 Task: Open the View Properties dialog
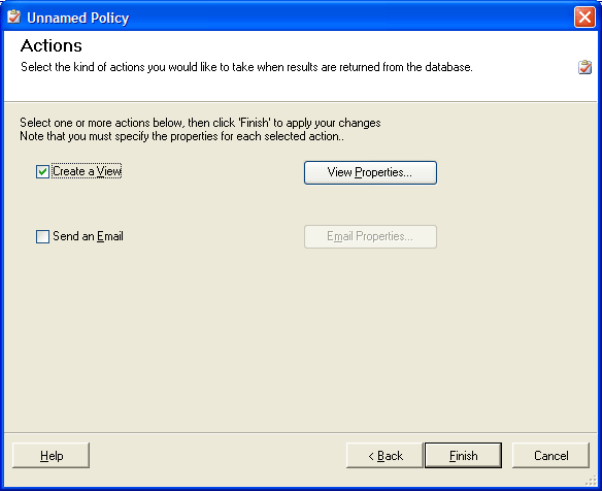(x=370, y=173)
